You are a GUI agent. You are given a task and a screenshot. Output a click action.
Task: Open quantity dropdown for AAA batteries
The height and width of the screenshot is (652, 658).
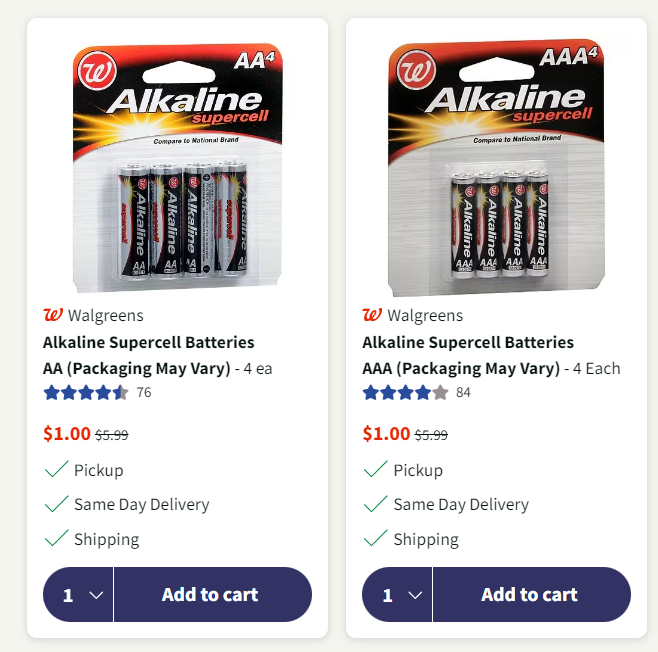(398, 595)
